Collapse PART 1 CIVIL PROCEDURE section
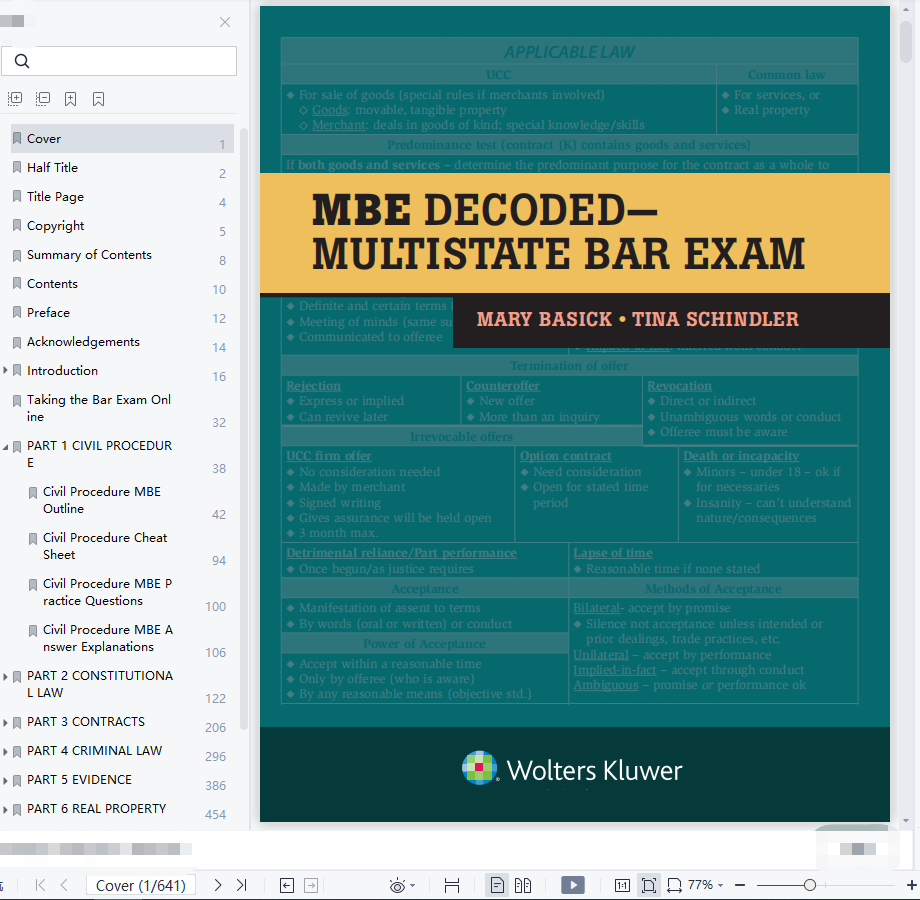Screen dimensions: 920x900 click(5, 446)
